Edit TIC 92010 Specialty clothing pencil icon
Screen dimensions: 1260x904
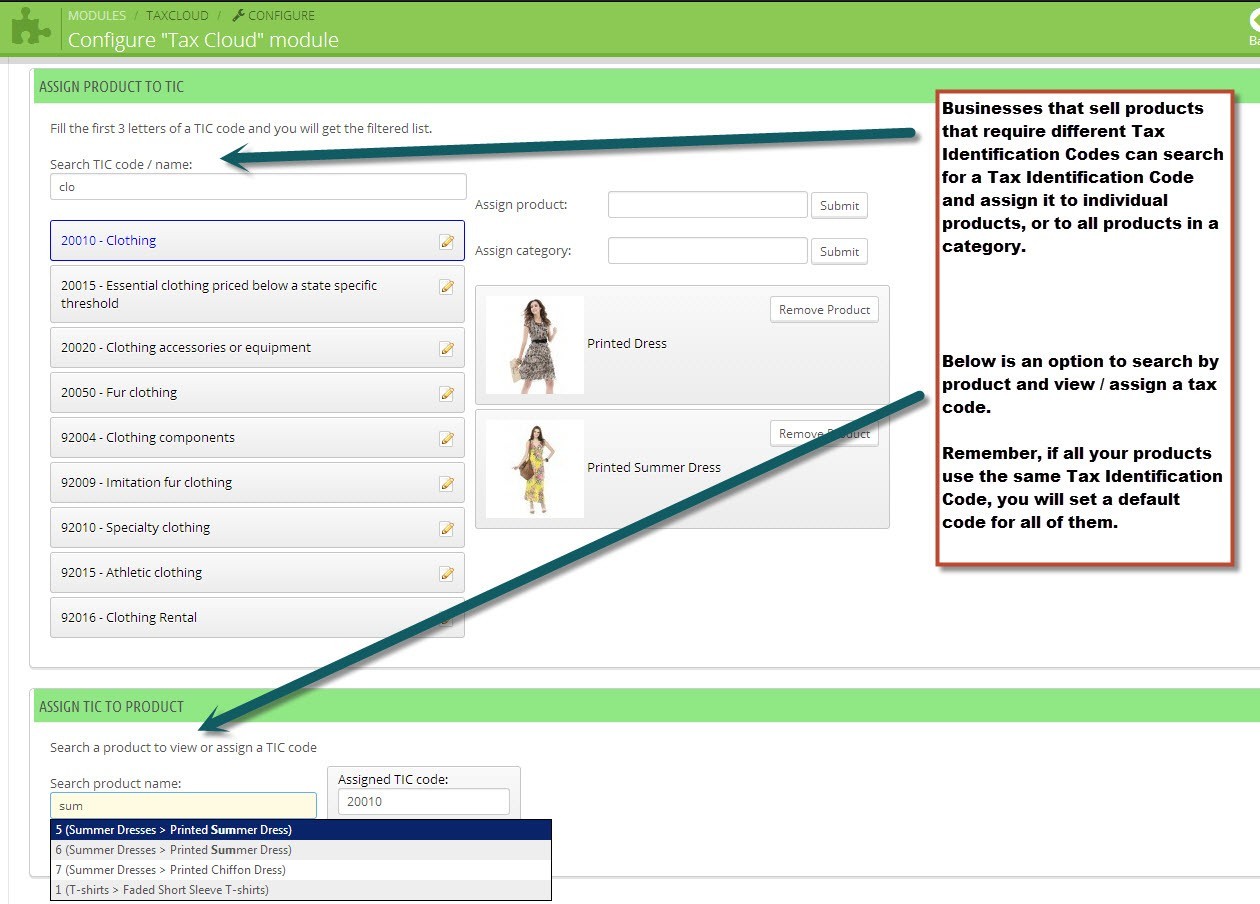[447, 529]
